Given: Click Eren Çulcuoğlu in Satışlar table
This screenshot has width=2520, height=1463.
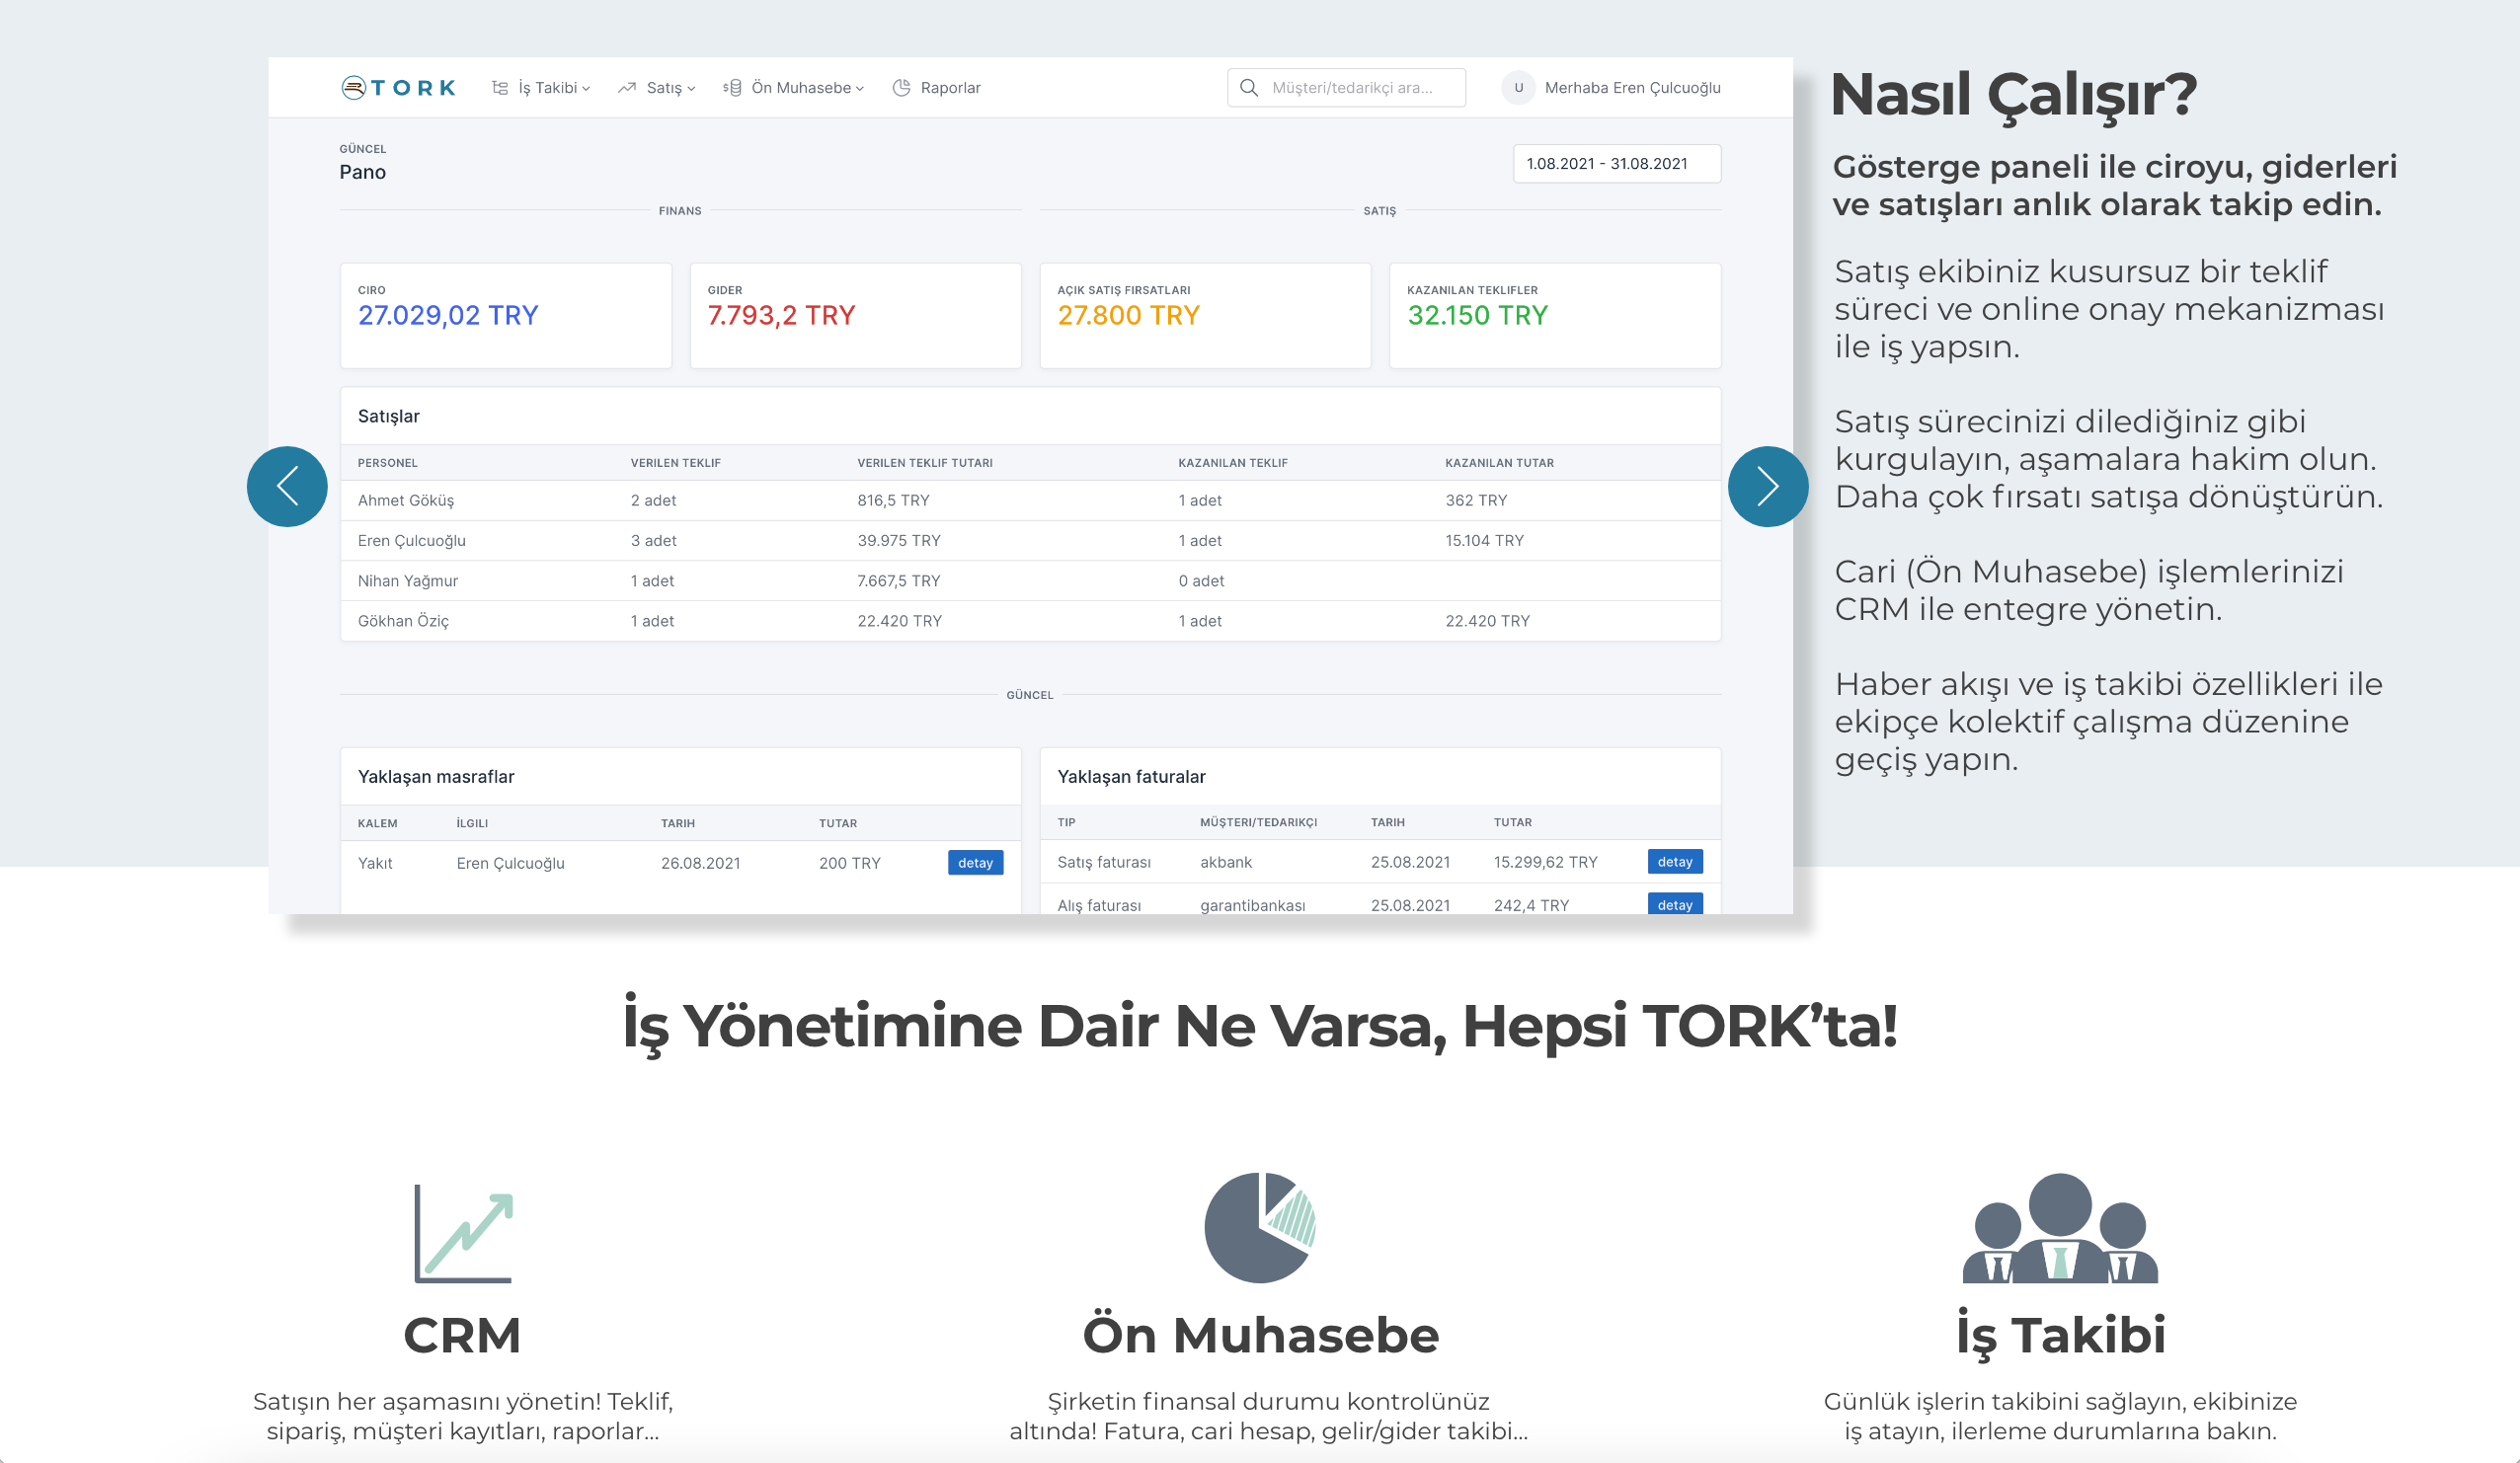Looking at the screenshot, I should coord(412,541).
